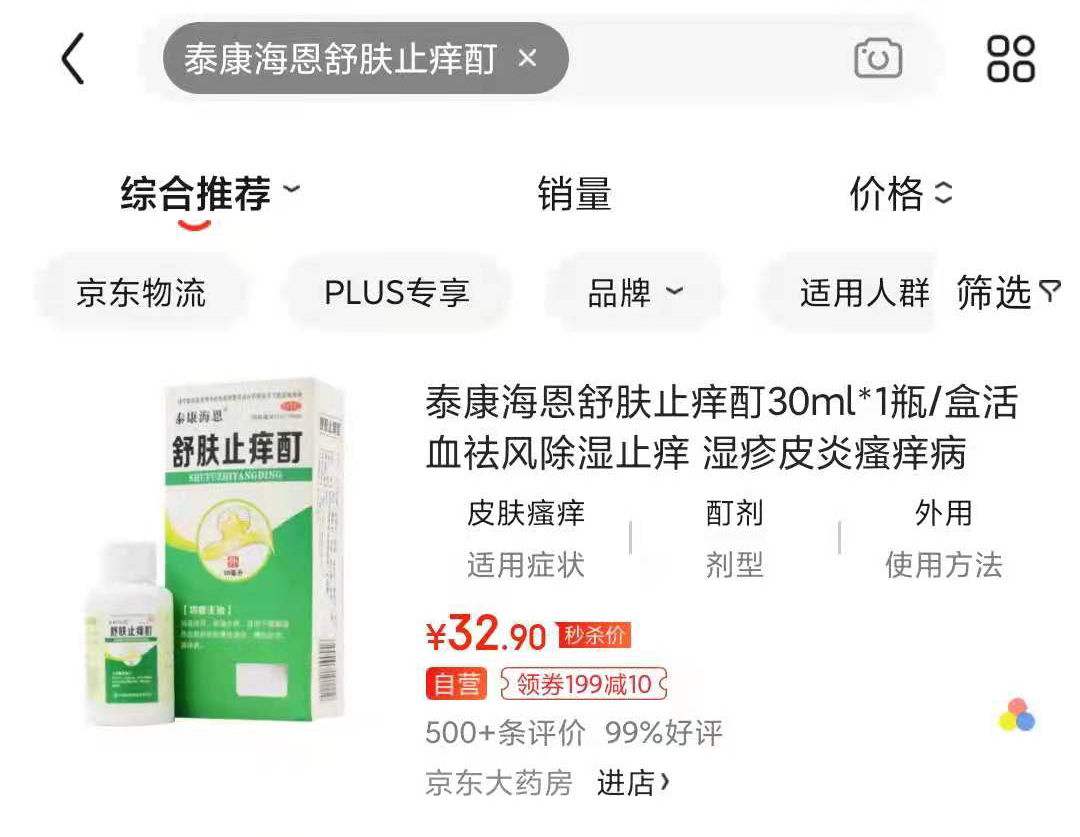
Task: Toggle the 京东物流 filter chip
Action: 141,293
